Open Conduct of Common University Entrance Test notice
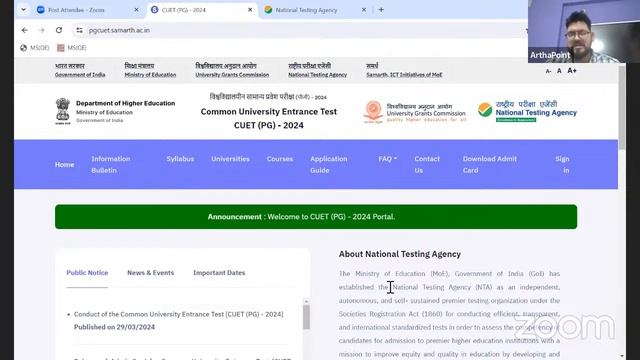The width and height of the screenshot is (640, 360). click(x=178, y=314)
